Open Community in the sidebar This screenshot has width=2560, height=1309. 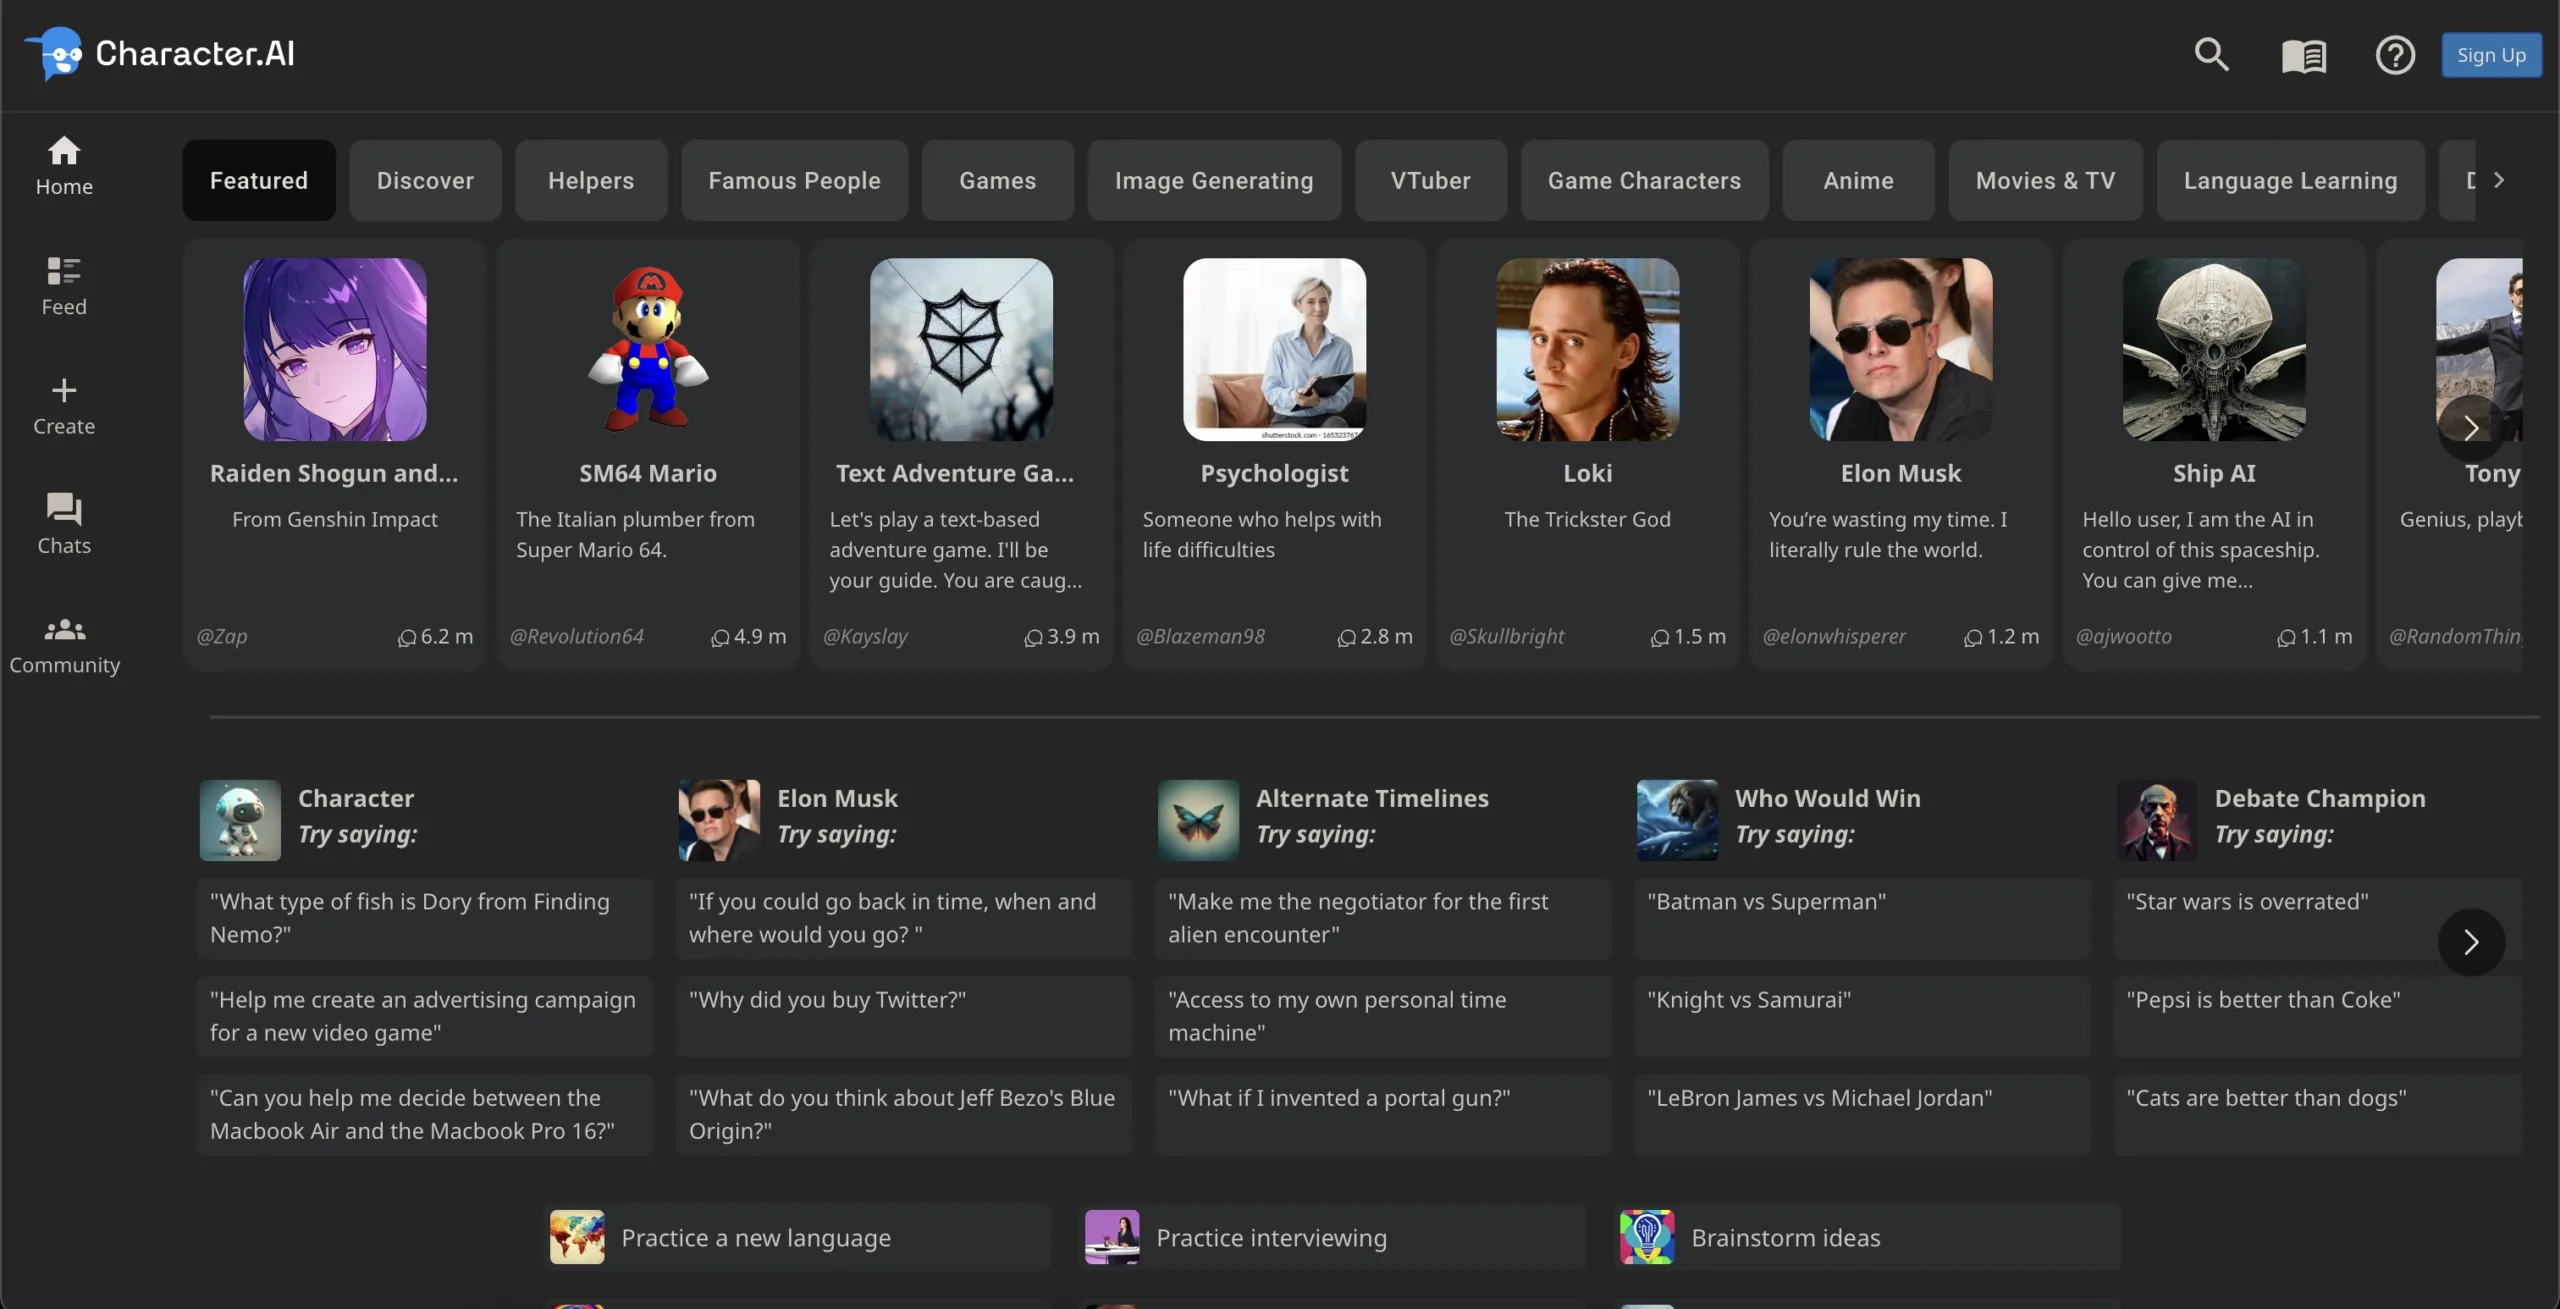coord(64,646)
